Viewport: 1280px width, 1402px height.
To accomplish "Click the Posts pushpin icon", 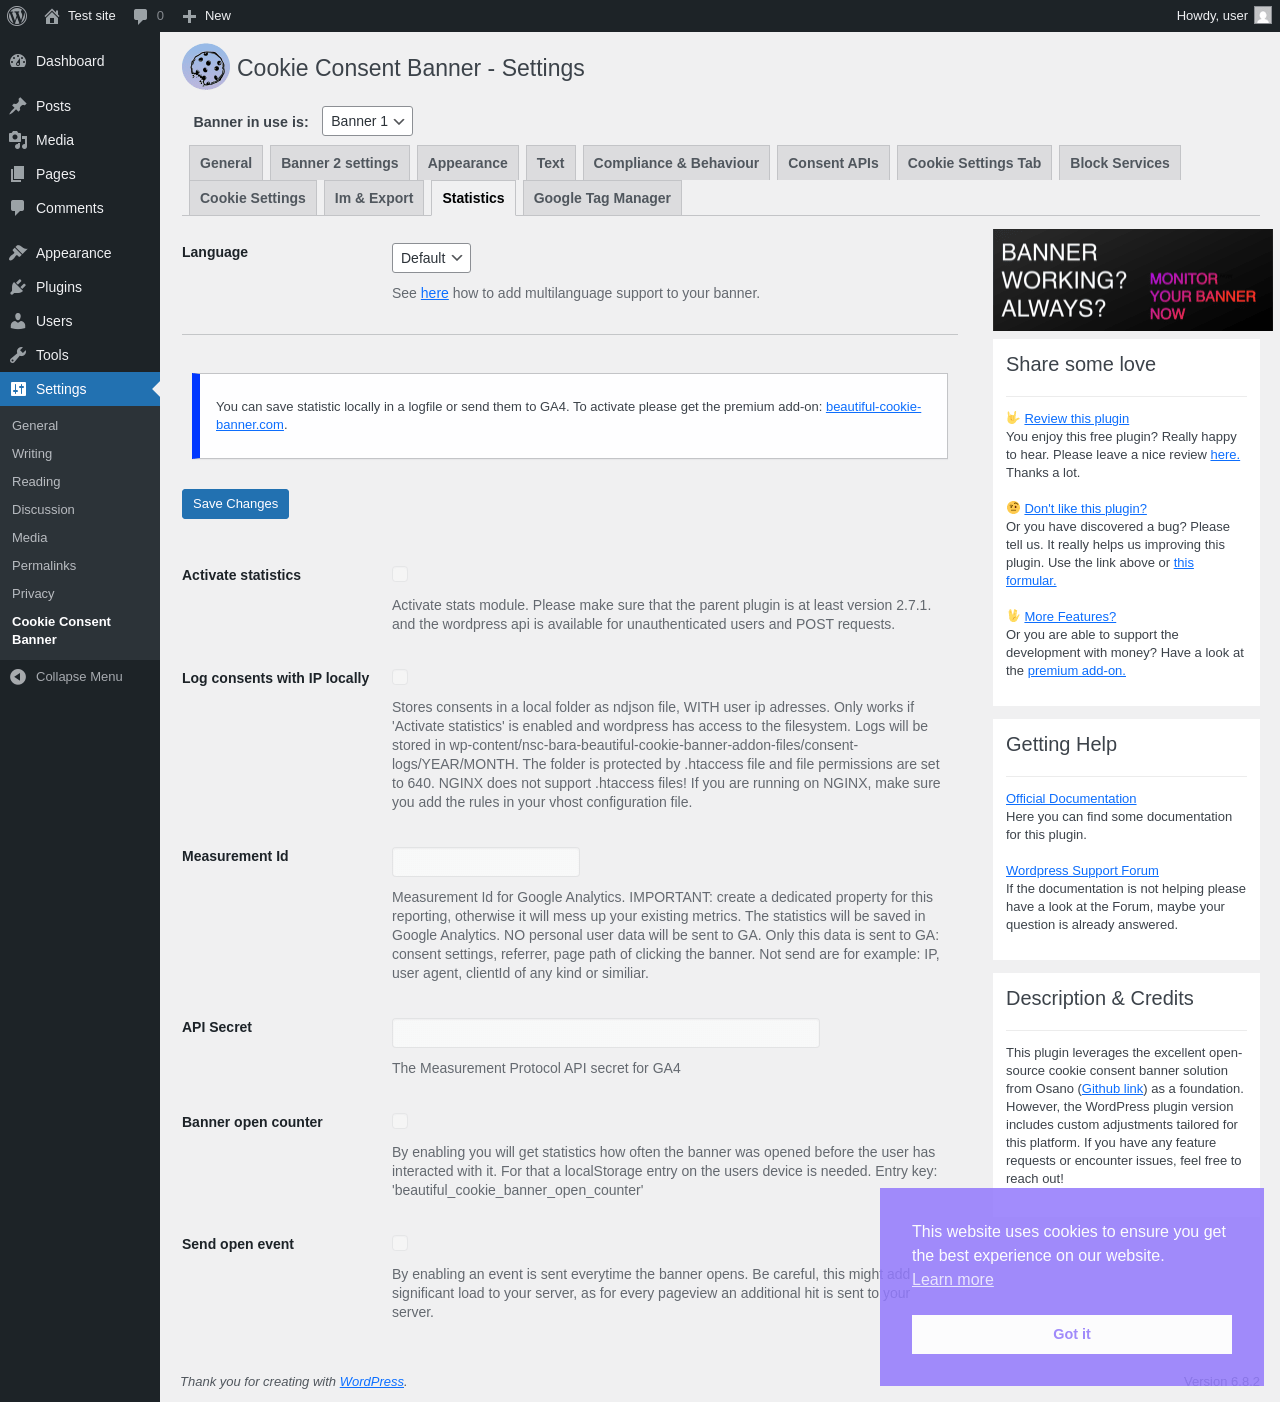I will 18,106.
